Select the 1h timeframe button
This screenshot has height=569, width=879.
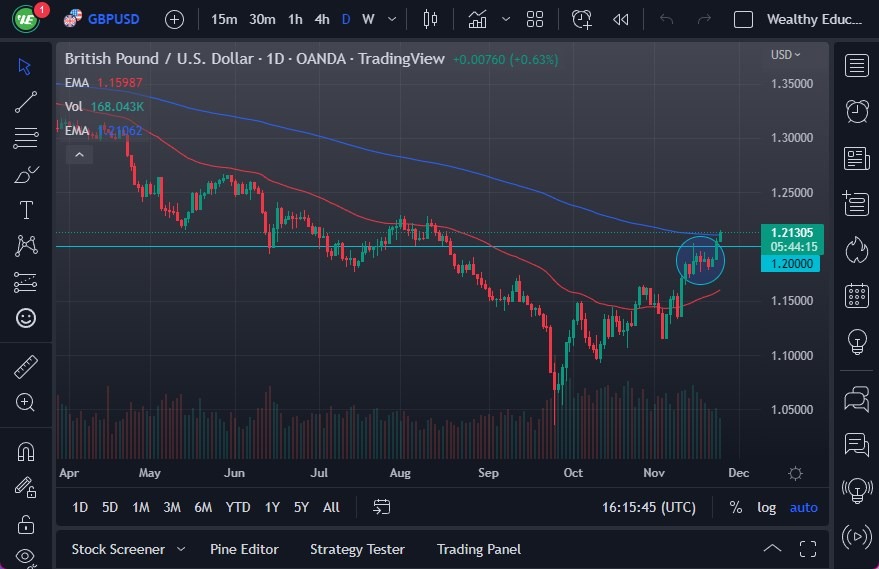pyautogui.click(x=295, y=19)
